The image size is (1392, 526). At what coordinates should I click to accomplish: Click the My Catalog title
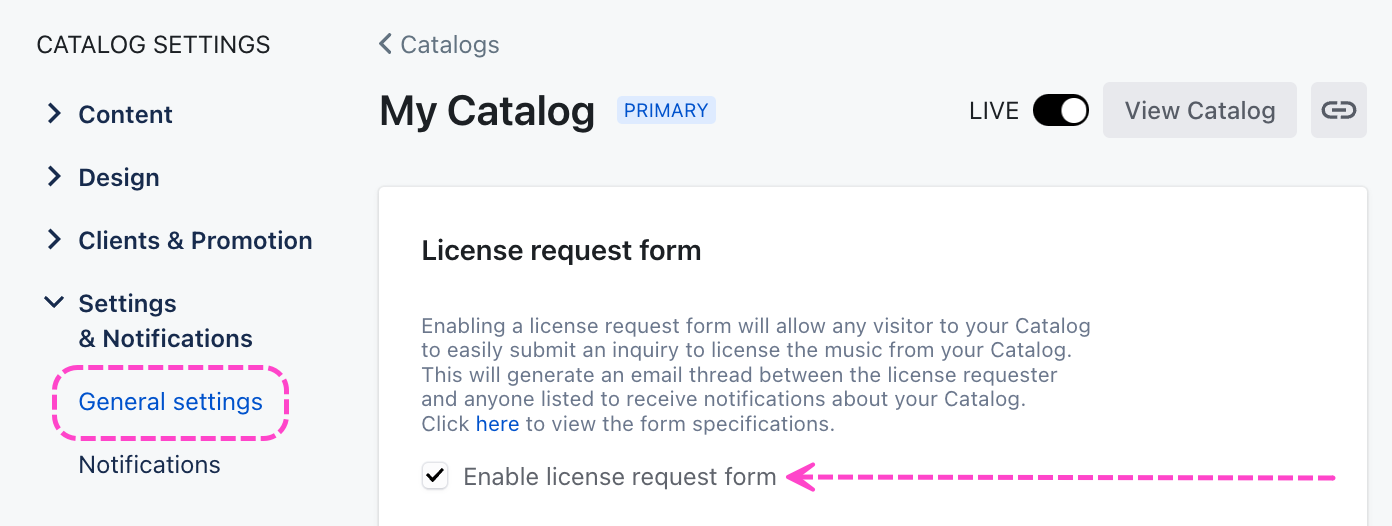point(487,111)
